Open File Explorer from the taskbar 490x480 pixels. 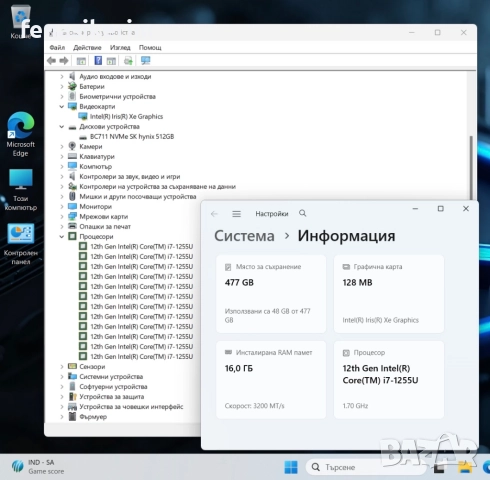[465, 467]
